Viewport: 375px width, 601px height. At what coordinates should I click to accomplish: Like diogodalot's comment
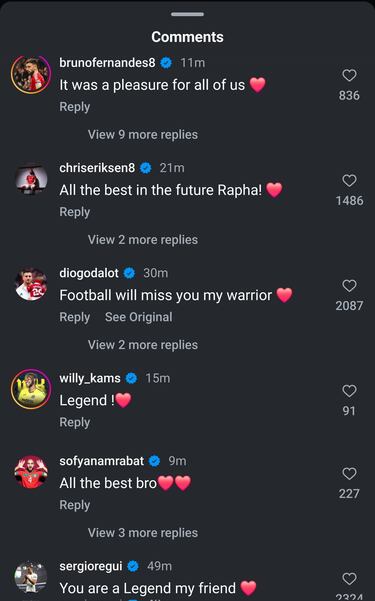(x=349, y=286)
